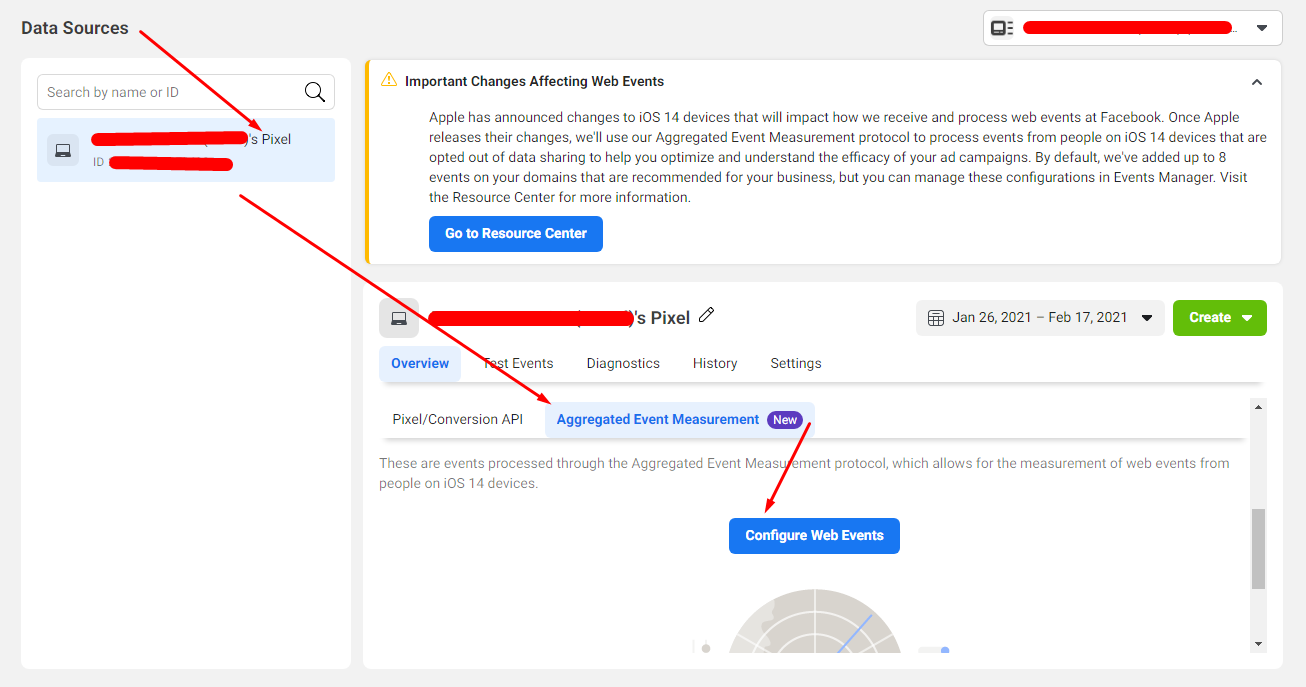Click the calendar icon in the date range picker
Viewport: 1306px width, 687px height.
tap(936, 318)
